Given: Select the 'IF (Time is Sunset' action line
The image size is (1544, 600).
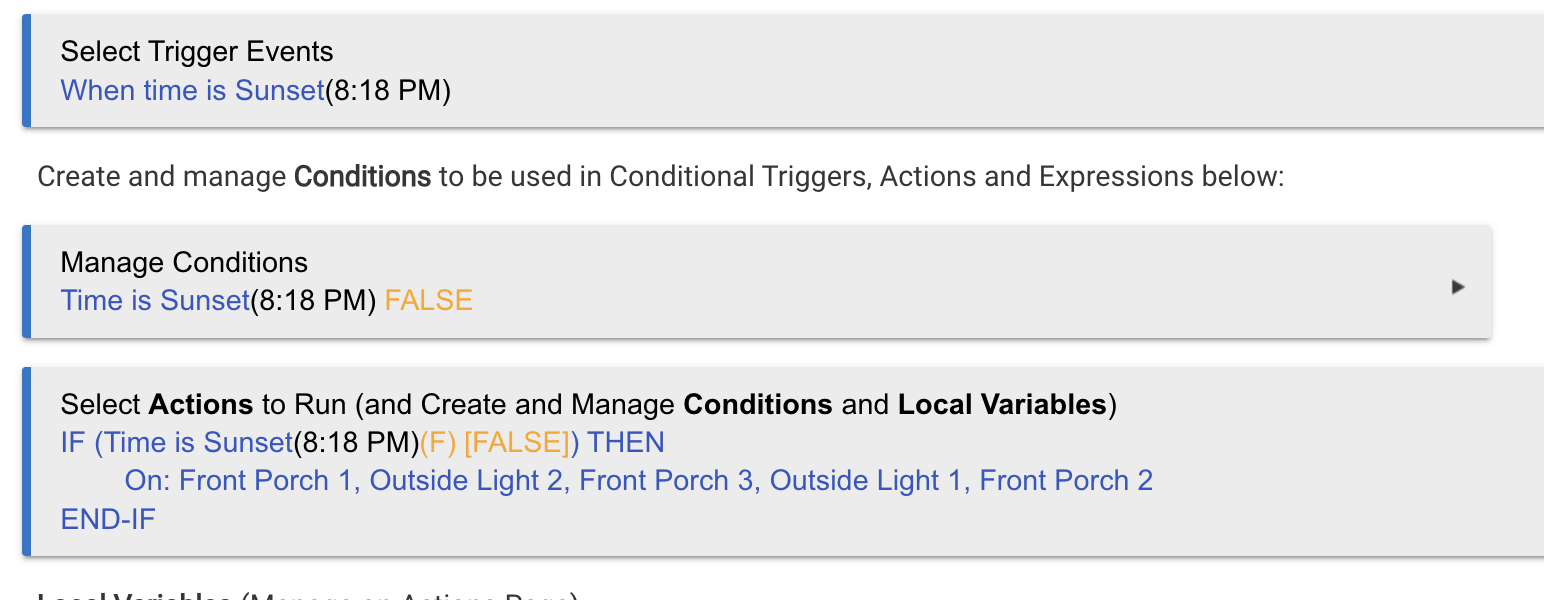Looking at the screenshot, I should tap(176, 443).
